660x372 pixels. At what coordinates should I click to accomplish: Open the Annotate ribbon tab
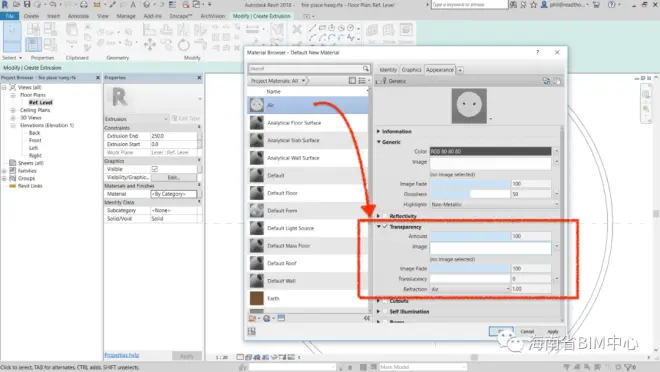[78, 16]
